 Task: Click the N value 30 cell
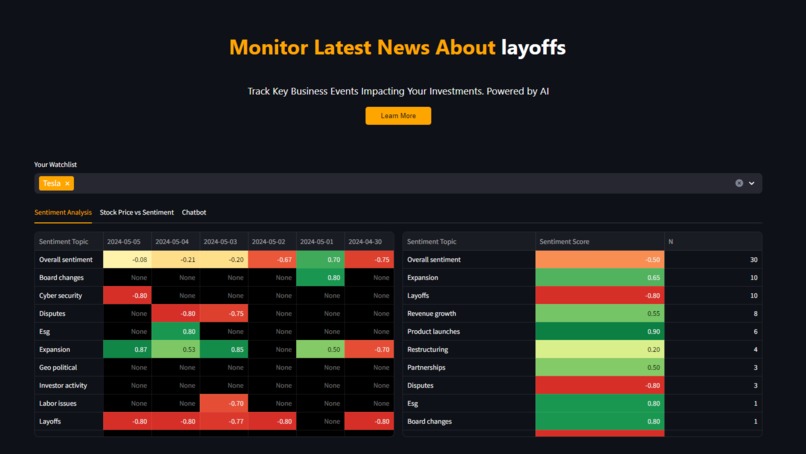(713, 260)
